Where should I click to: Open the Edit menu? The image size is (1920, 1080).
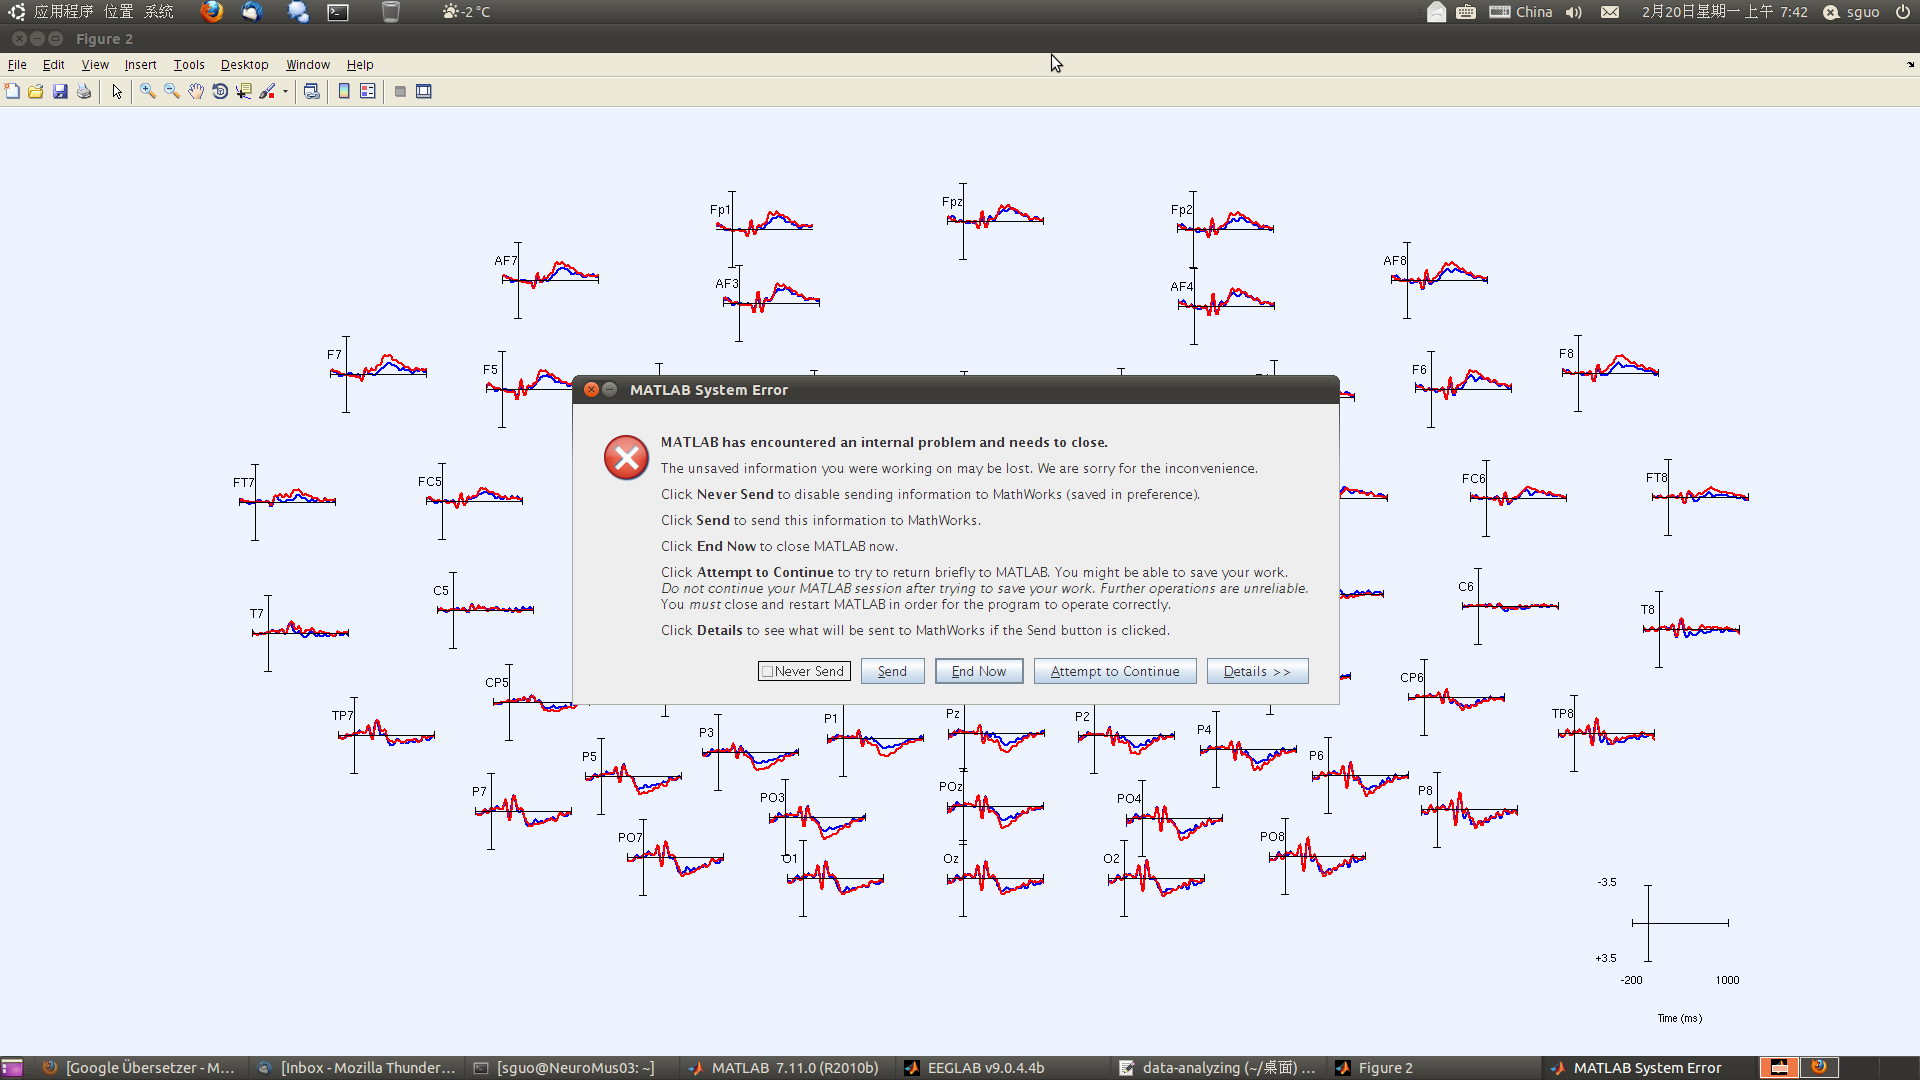[53, 64]
